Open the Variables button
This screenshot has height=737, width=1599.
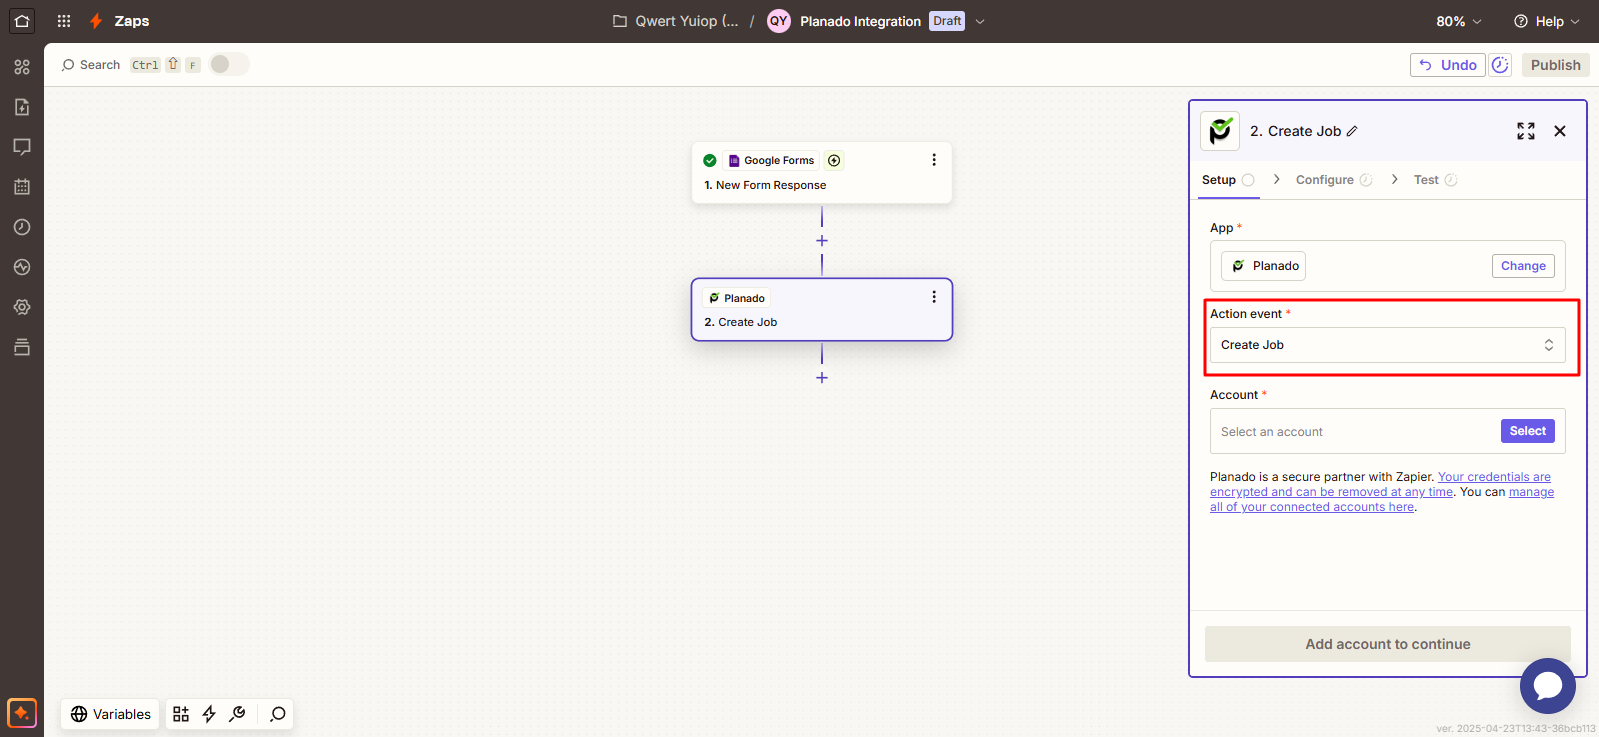click(x=110, y=714)
